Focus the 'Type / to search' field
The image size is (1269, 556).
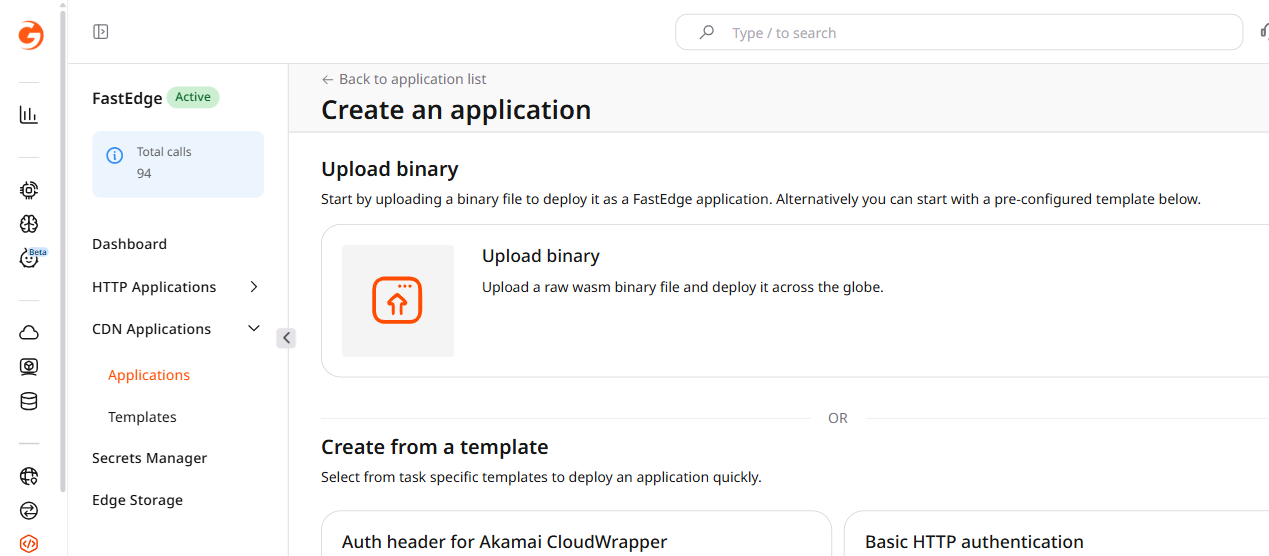point(958,32)
